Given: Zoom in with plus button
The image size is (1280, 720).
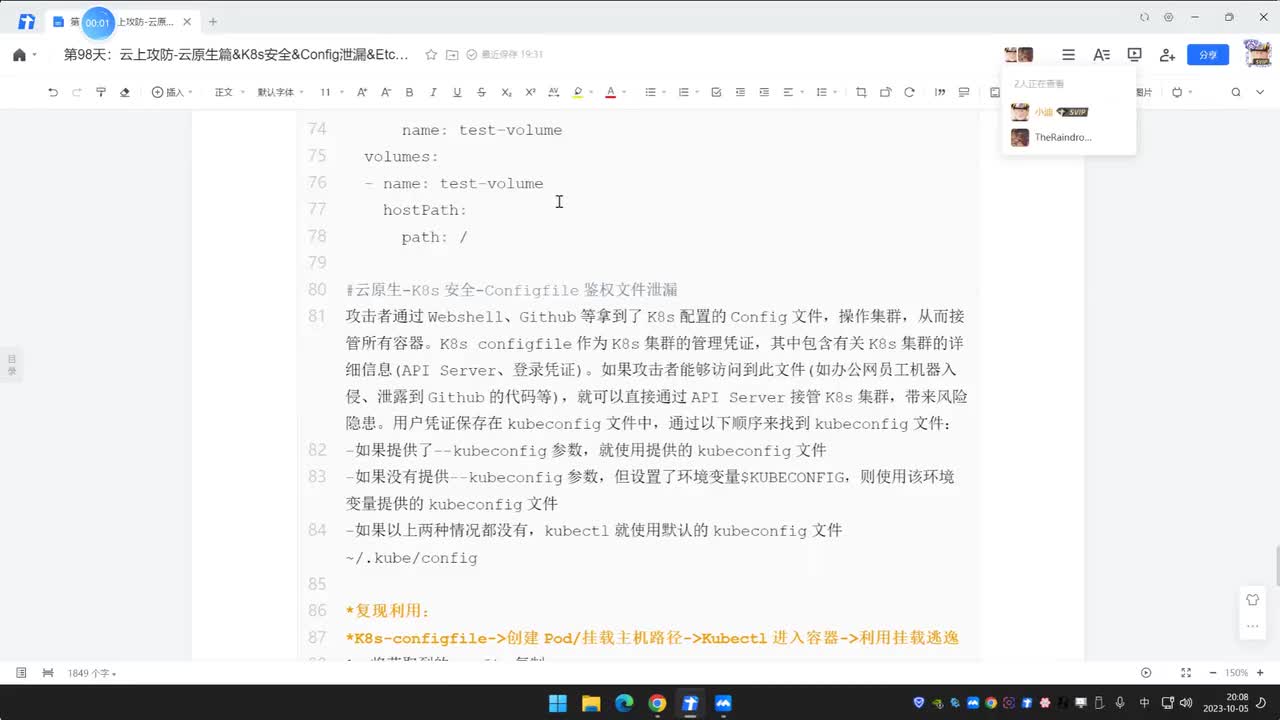Looking at the screenshot, I should 1259,673.
